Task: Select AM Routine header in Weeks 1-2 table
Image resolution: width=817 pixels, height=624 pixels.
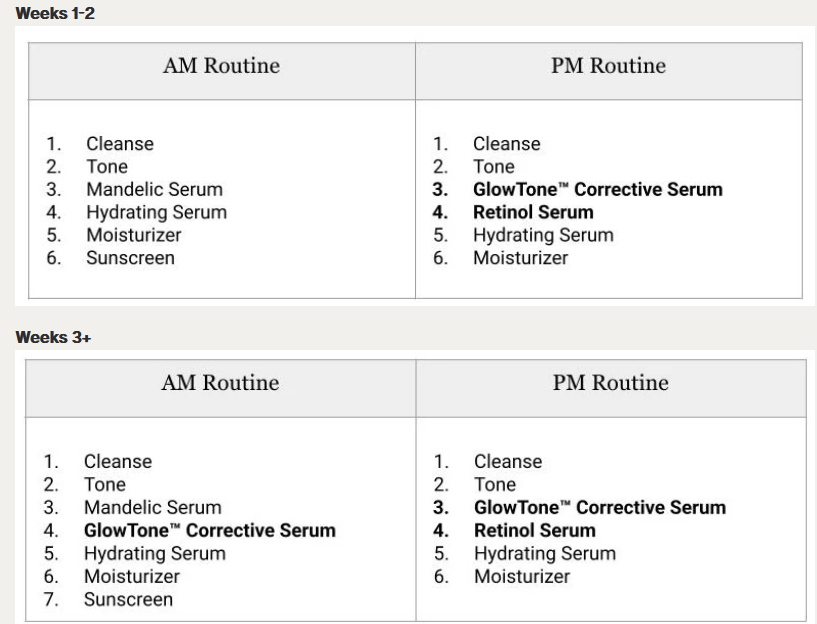Action: pyautogui.click(x=221, y=66)
